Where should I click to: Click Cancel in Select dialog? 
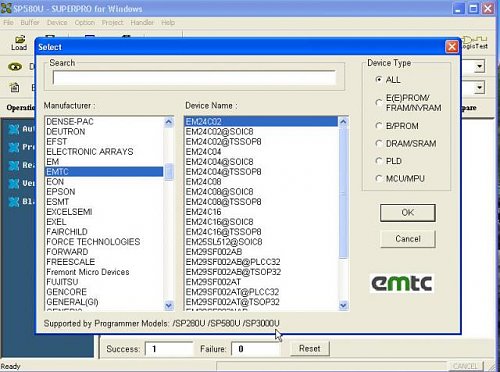(408, 239)
